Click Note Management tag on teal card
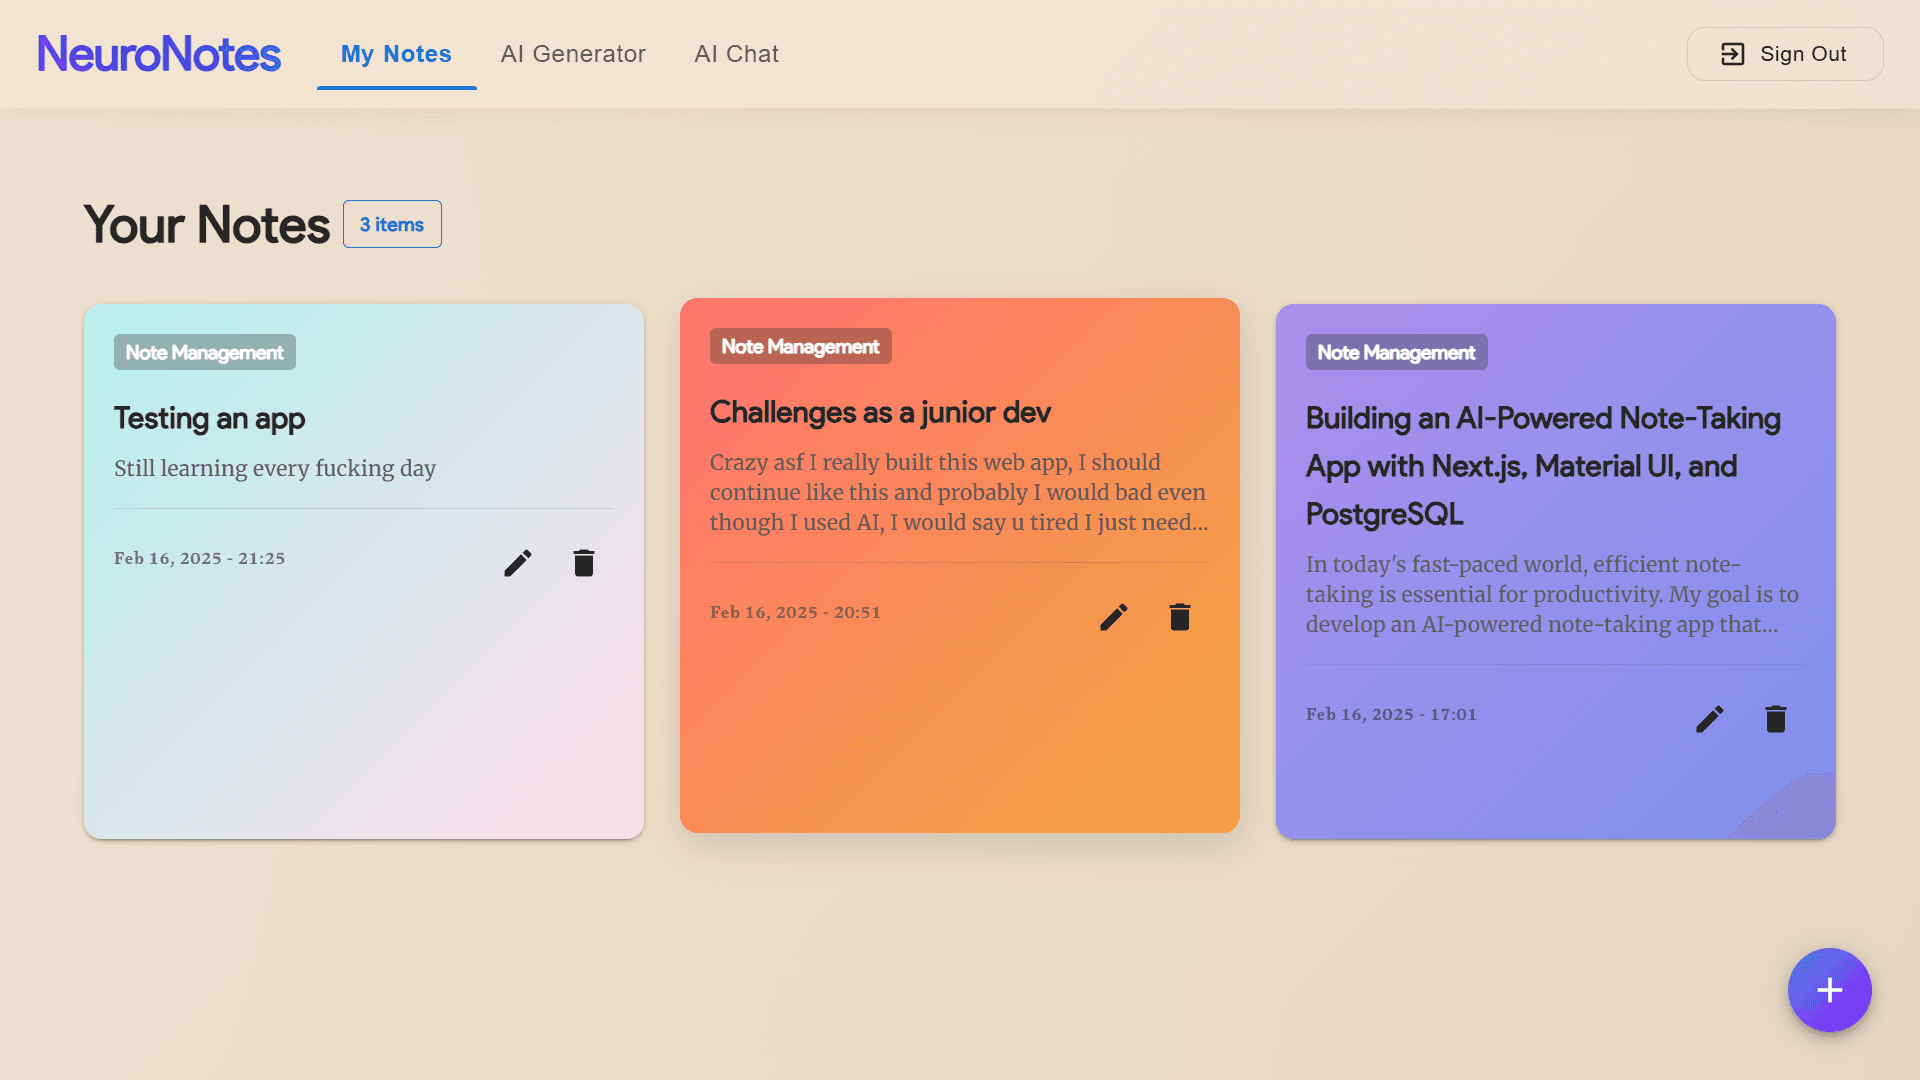 (204, 352)
